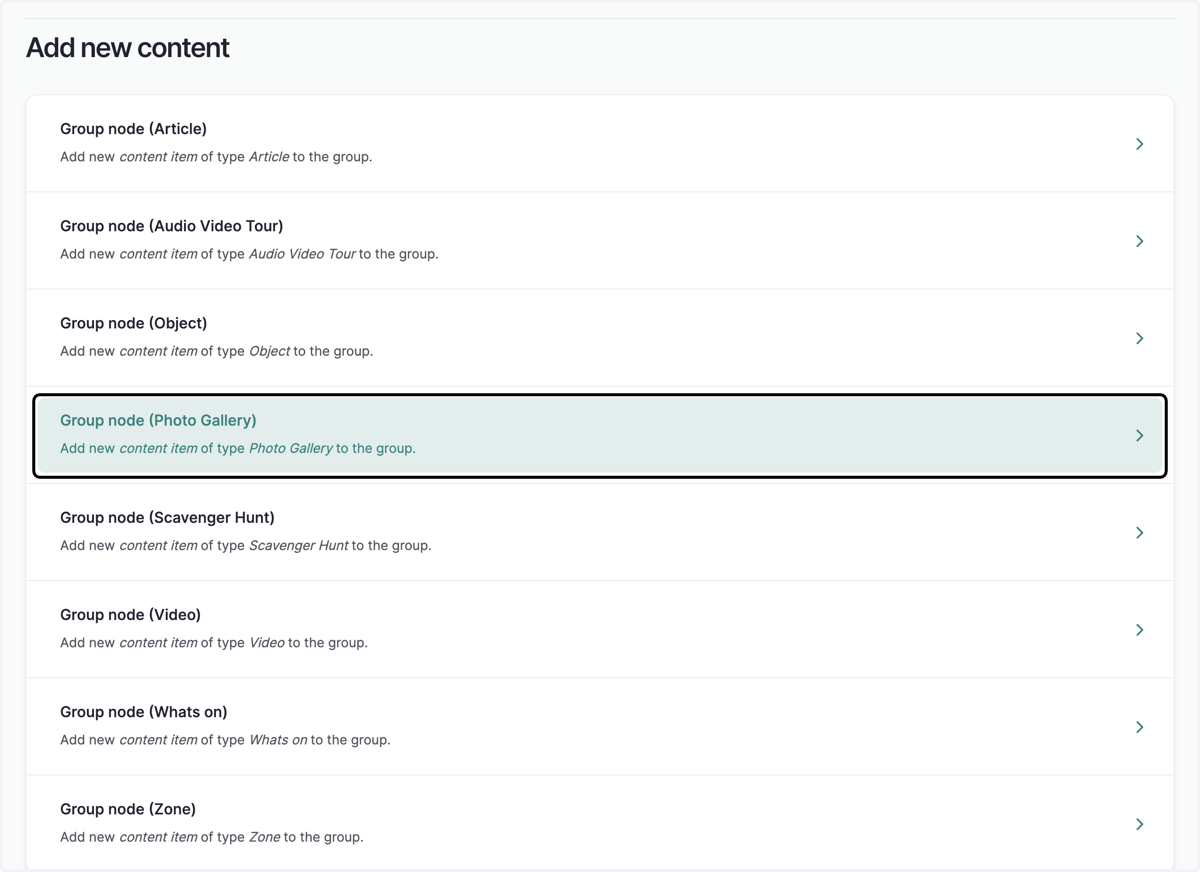
Task: Click description text mentioning type Object
Action: [x=216, y=351]
